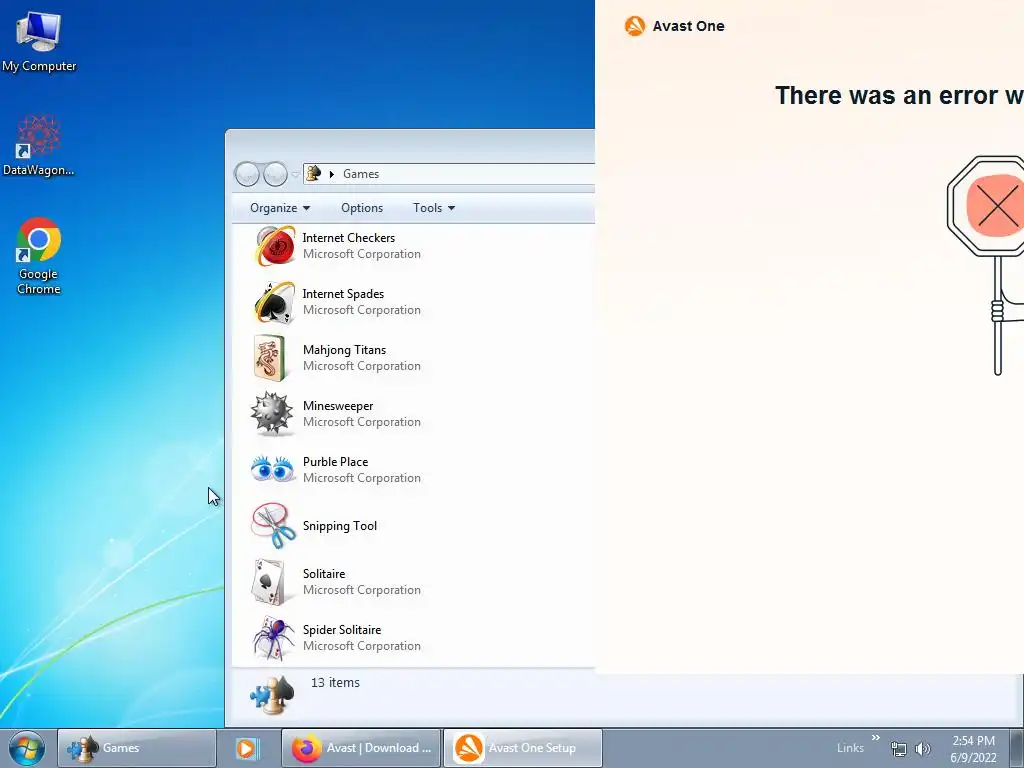Click the Links toolbar label
Viewport: 1024px width, 768px height.
pos(850,748)
